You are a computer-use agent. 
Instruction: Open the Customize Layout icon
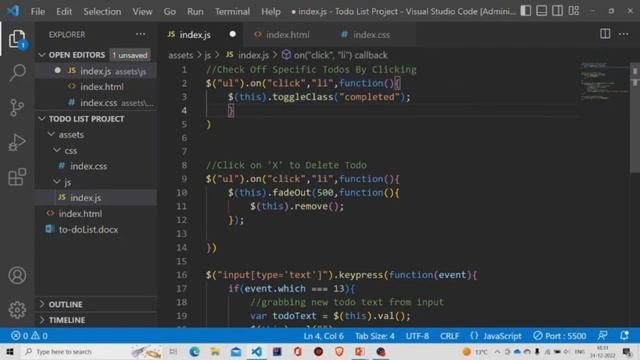pyautogui.click(x=574, y=11)
